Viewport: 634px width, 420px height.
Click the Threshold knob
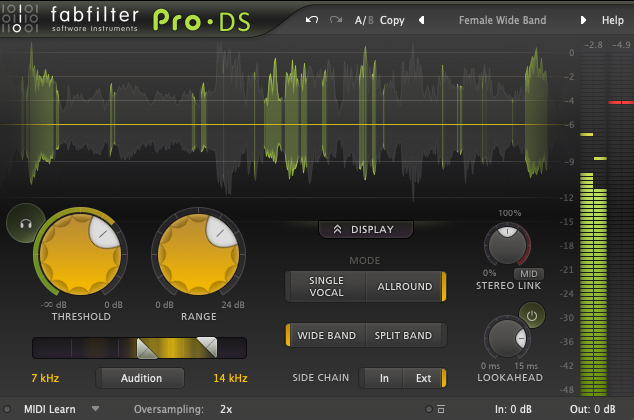80,254
